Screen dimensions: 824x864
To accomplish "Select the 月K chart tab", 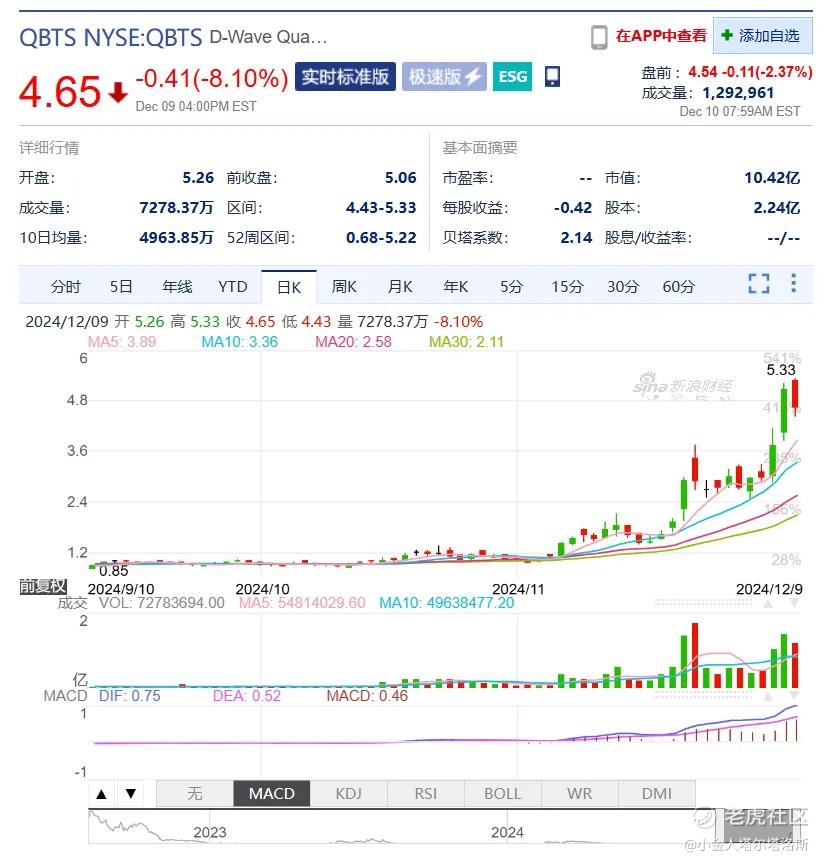I will tap(400, 287).
